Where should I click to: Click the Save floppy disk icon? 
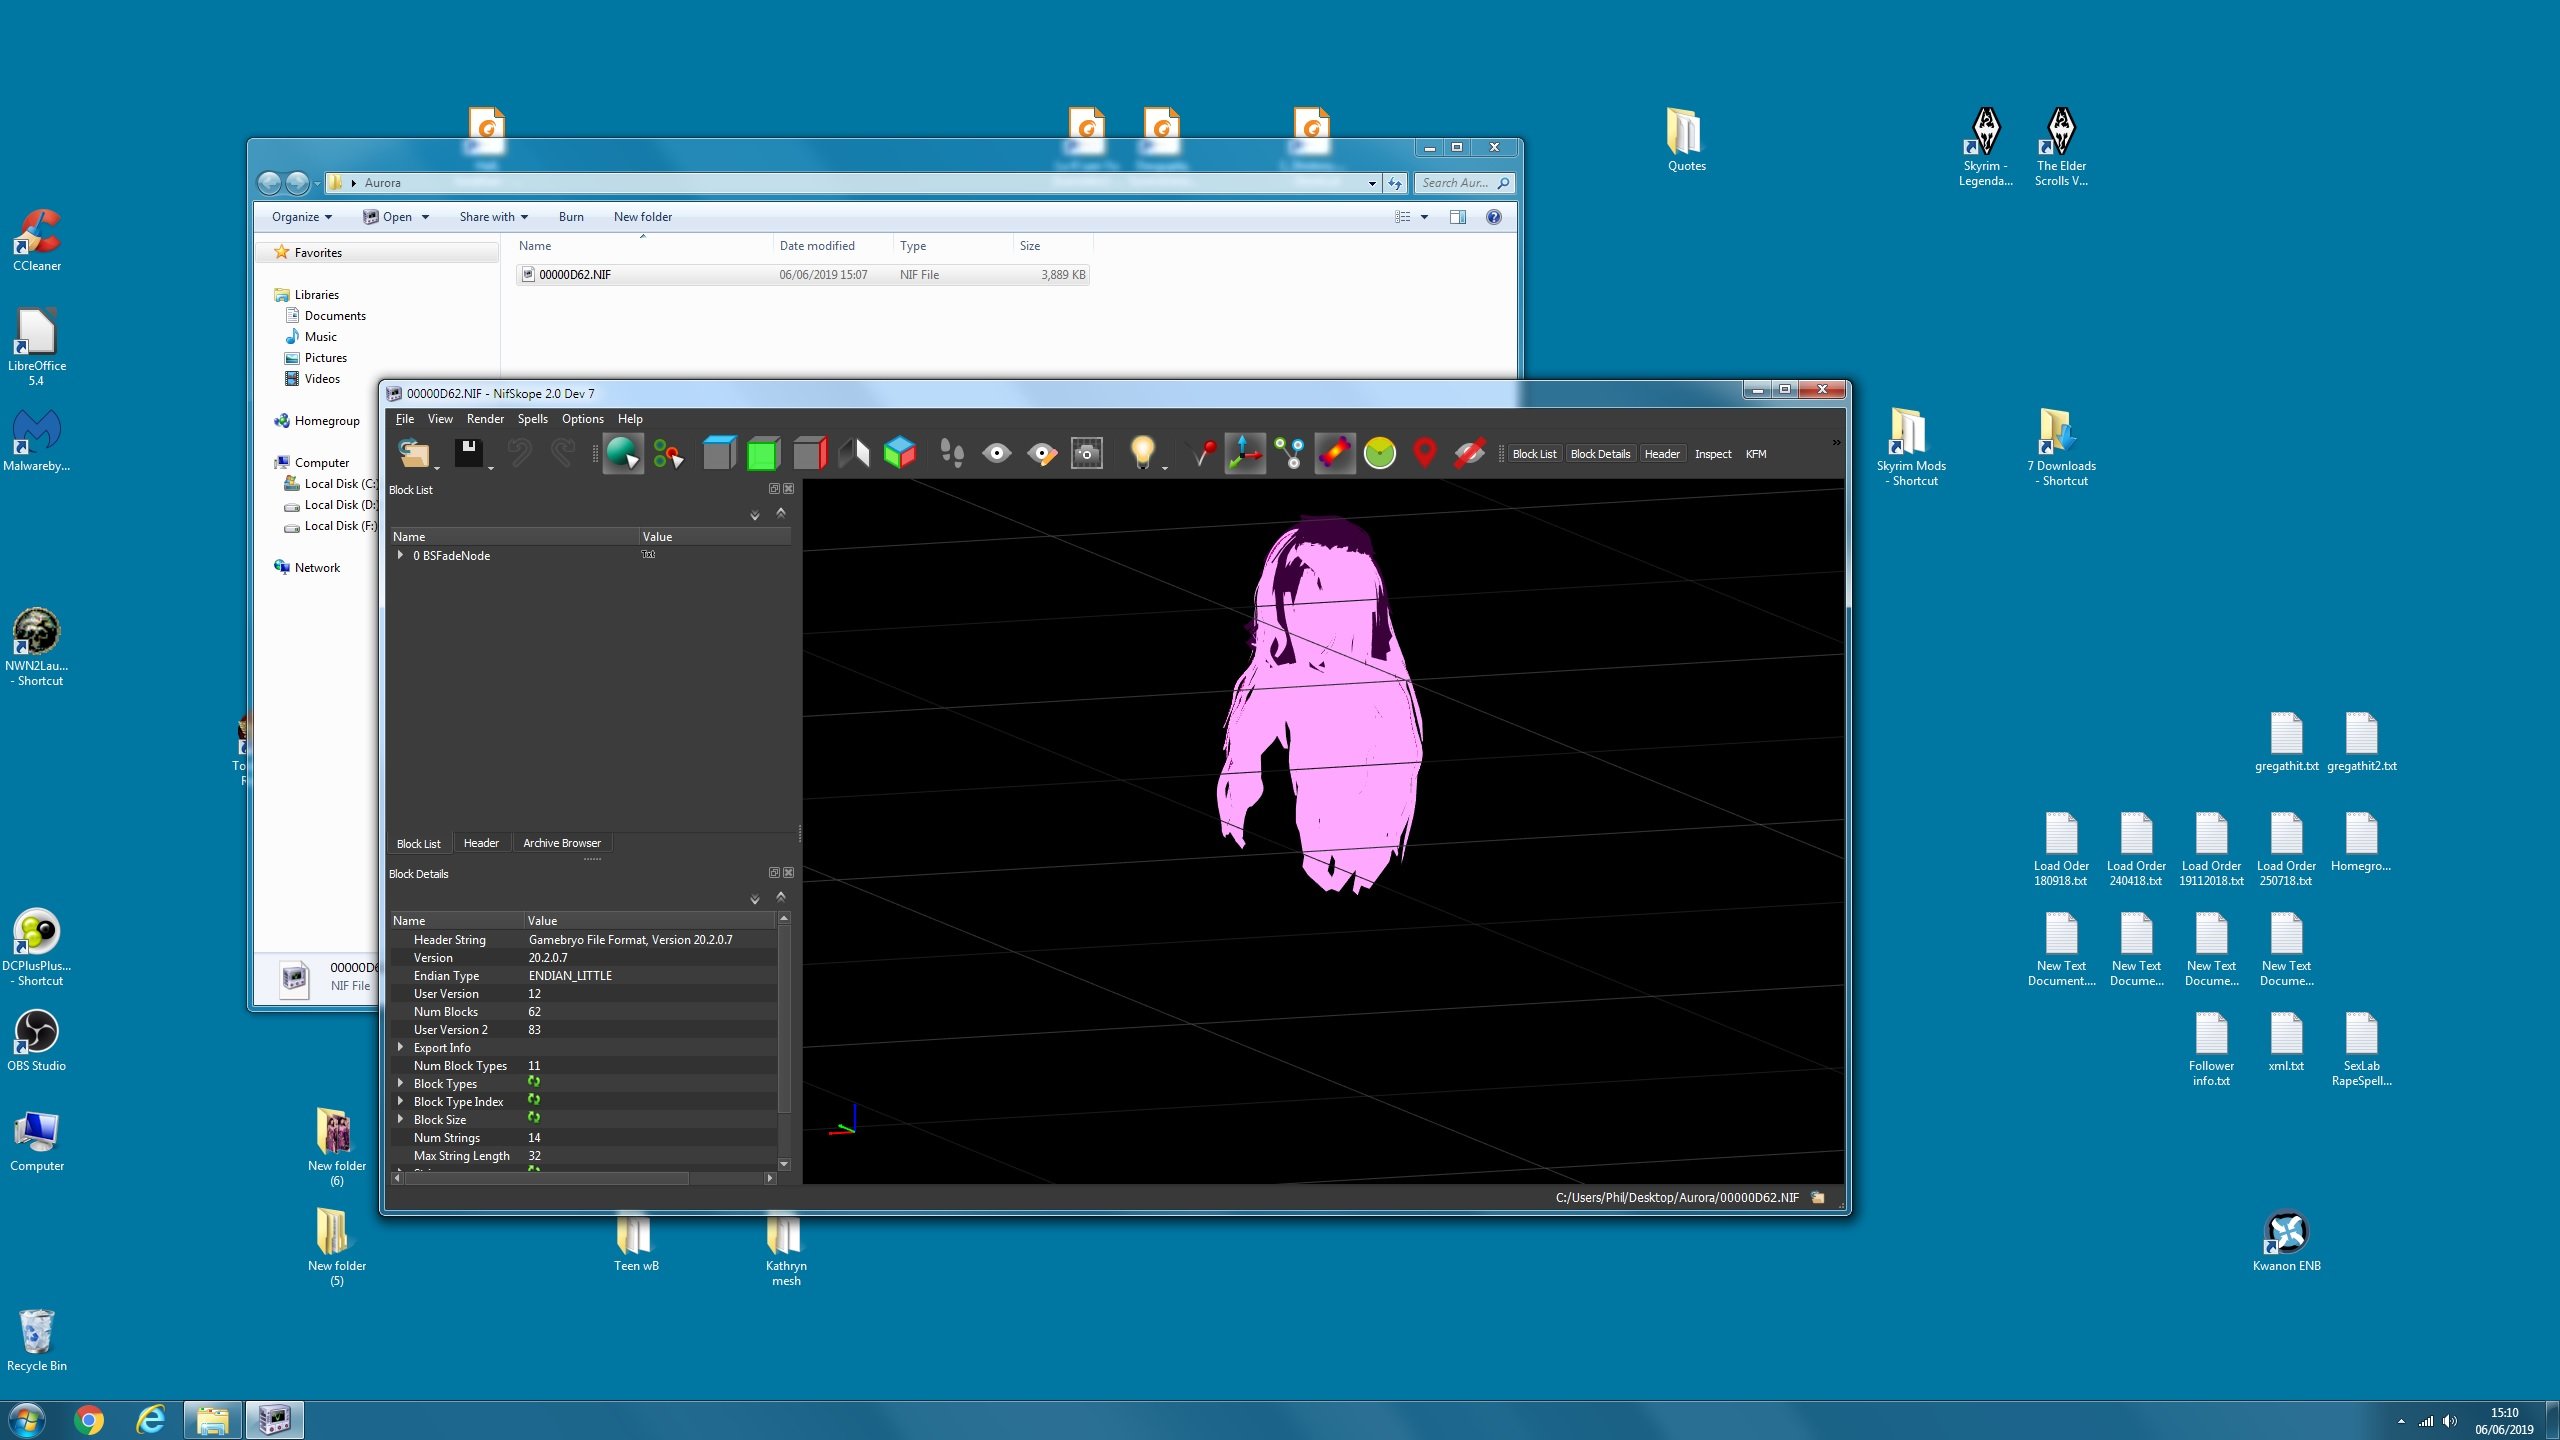(469, 453)
